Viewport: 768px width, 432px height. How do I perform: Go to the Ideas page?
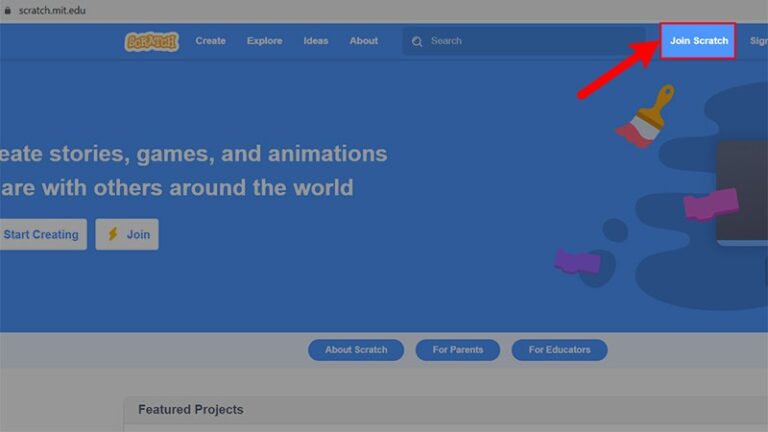(316, 41)
